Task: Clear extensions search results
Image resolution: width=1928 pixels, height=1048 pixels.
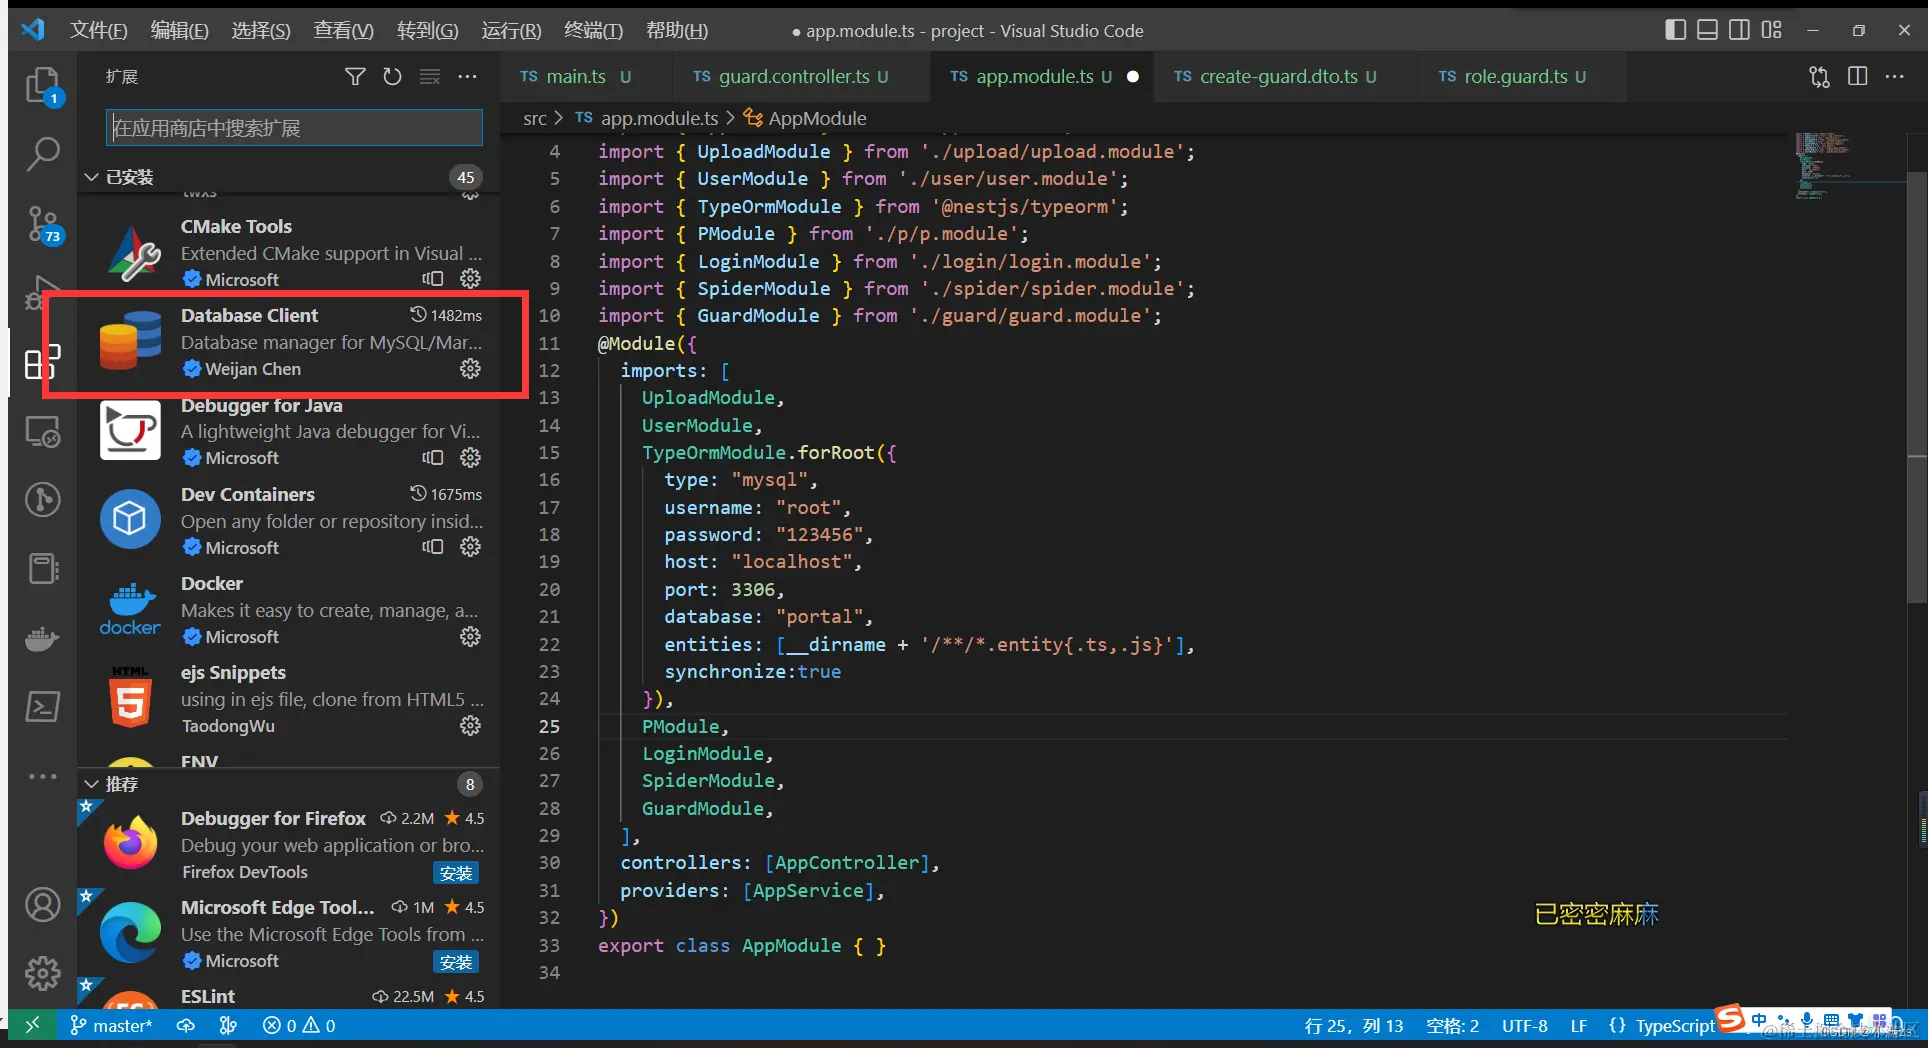Action: (x=430, y=77)
